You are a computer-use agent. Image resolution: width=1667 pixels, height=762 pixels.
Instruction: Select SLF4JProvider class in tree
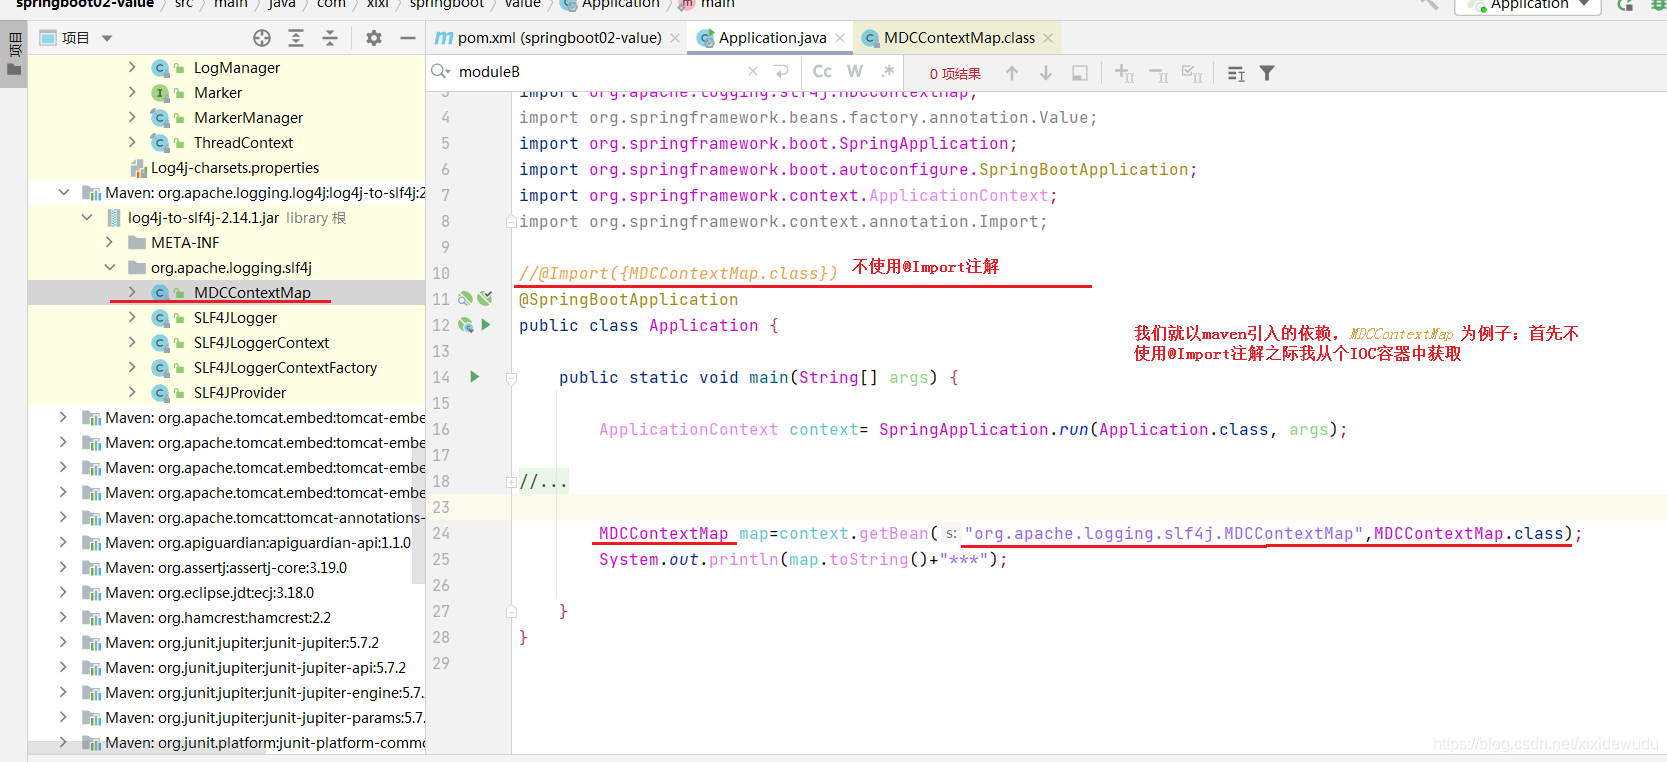(240, 392)
